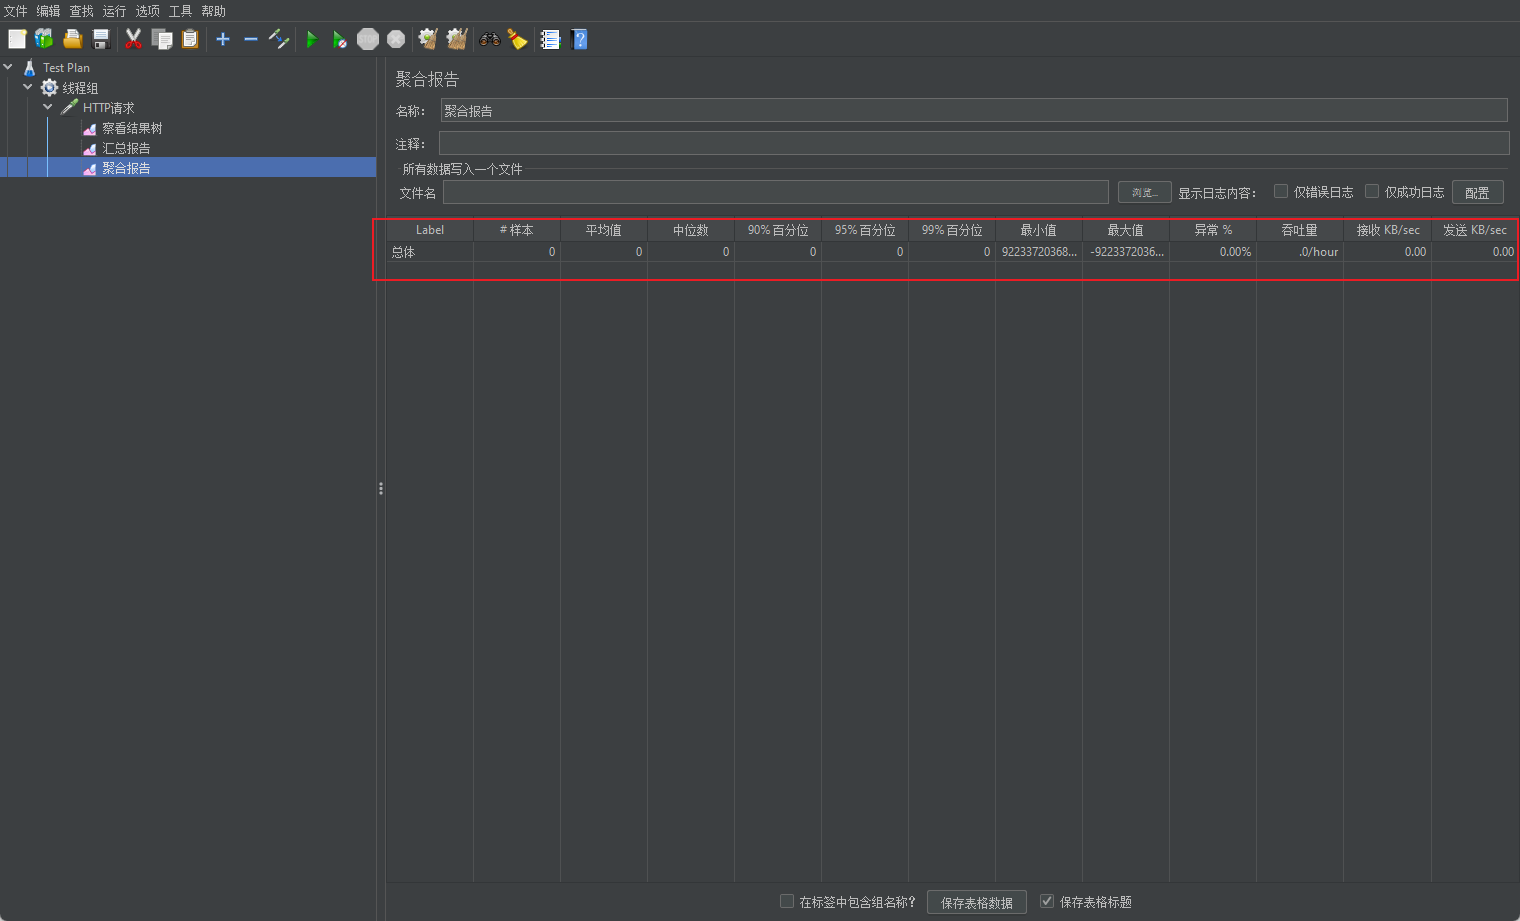Clear results with single broom icon
This screenshot has height=921, width=1520.
[428, 39]
